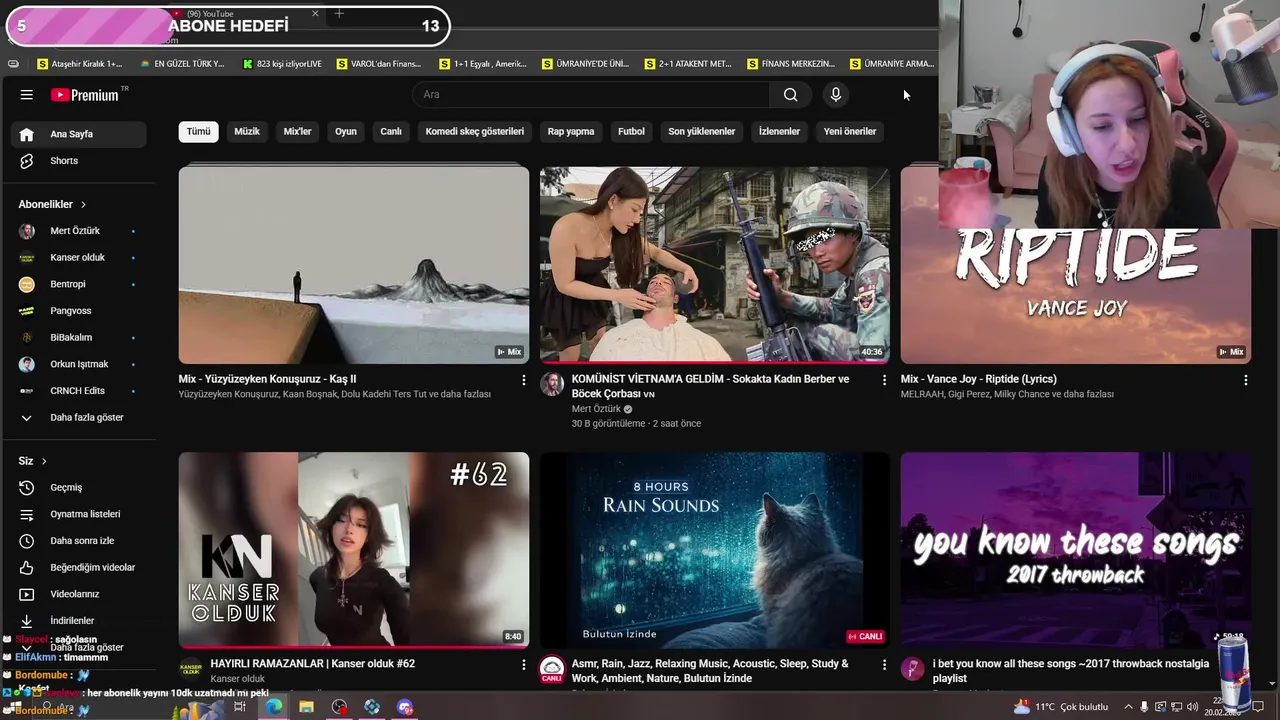The image size is (1280, 720).
Task: Select the Canlı filter chip
Action: (x=391, y=132)
